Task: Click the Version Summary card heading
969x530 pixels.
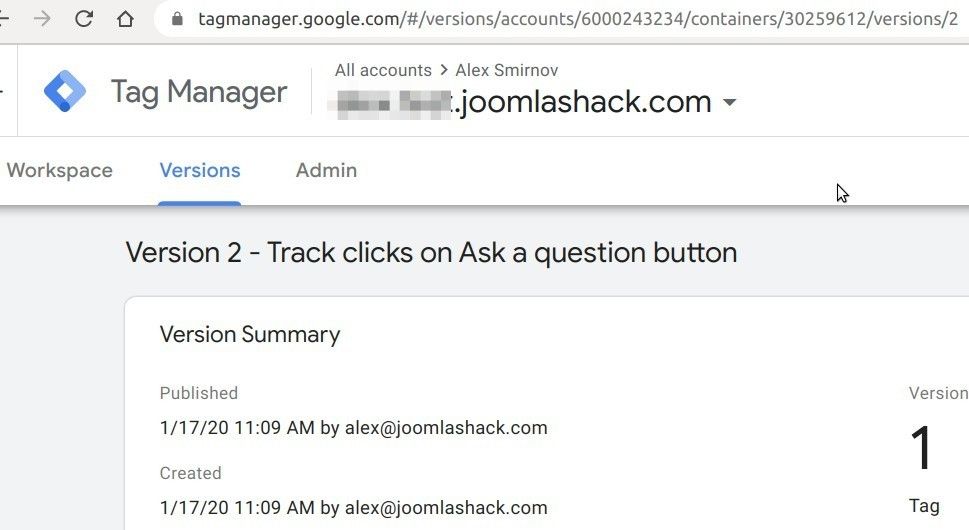Action: (x=250, y=334)
